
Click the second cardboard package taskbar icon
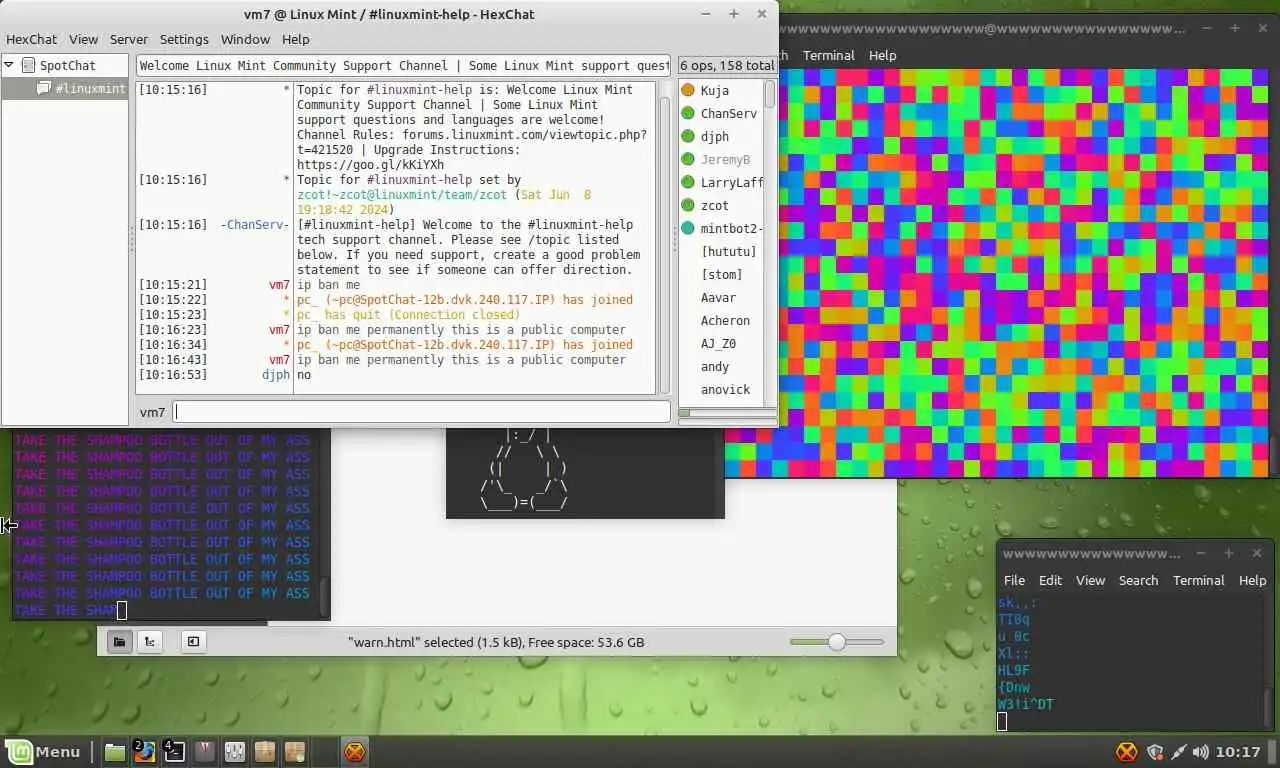(295, 751)
